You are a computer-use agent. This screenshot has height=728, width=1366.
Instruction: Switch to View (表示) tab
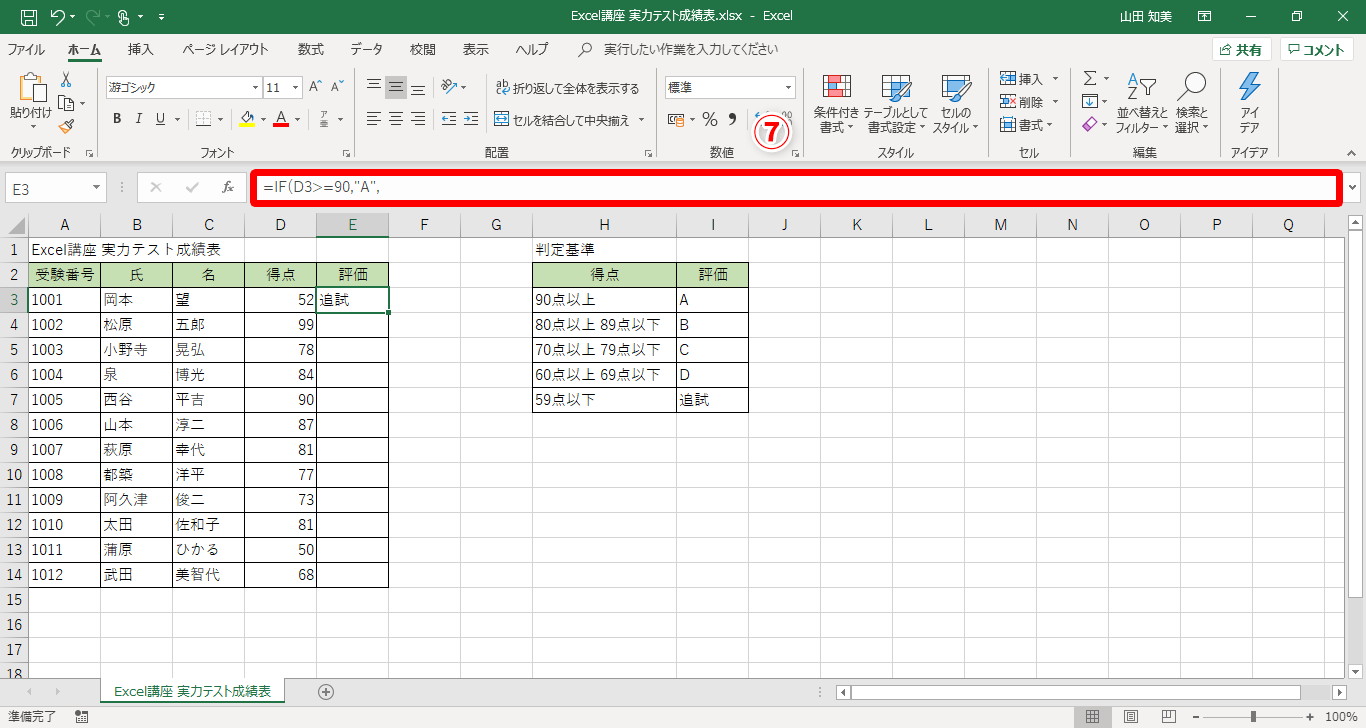(476, 49)
